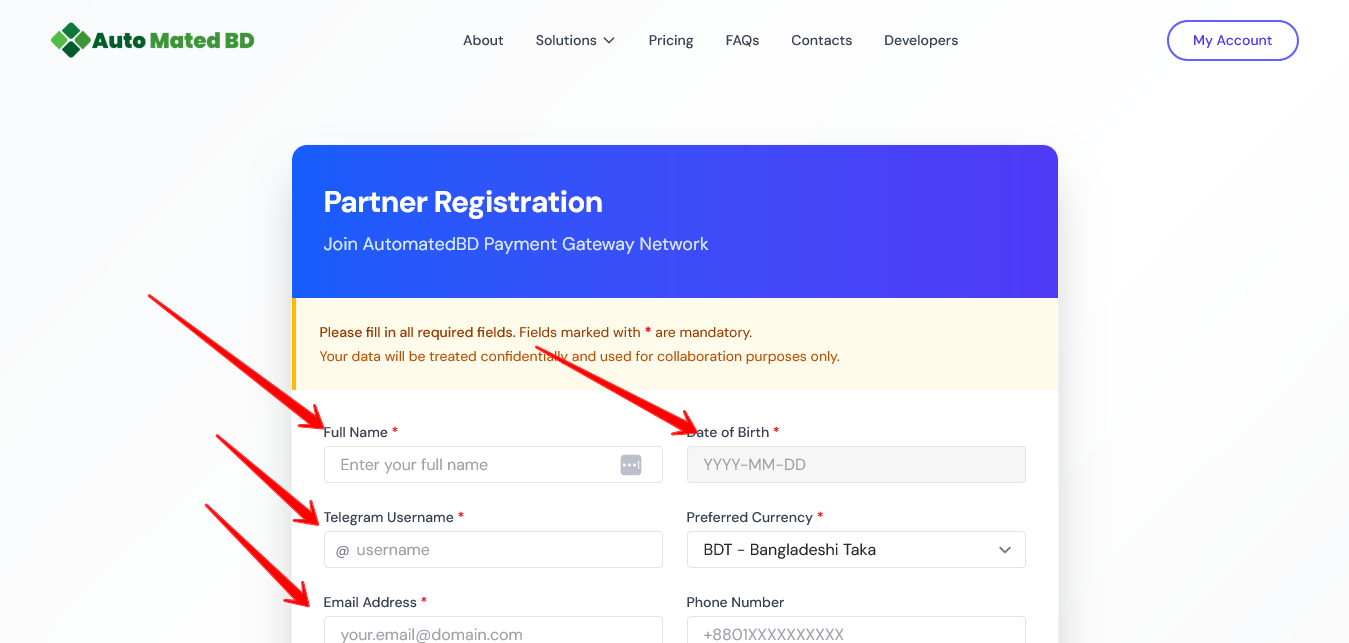Go to the Pricing page
The height and width of the screenshot is (643, 1349).
click(671, 41)
